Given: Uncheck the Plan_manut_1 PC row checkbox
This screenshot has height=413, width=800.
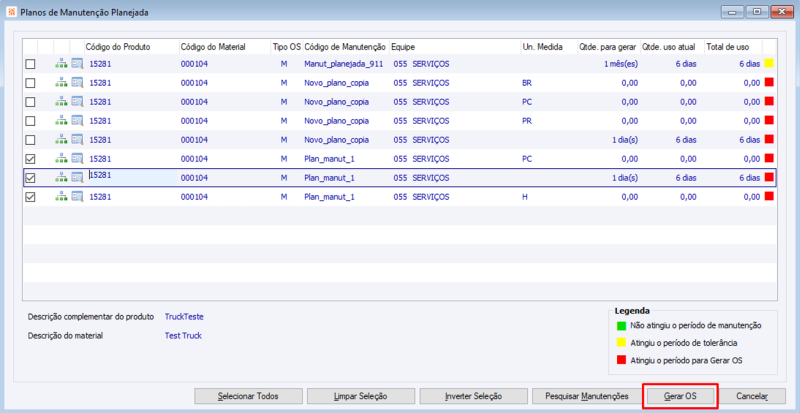Looking at the screenshot, I should pyautogui.click(x=31, y=159).
